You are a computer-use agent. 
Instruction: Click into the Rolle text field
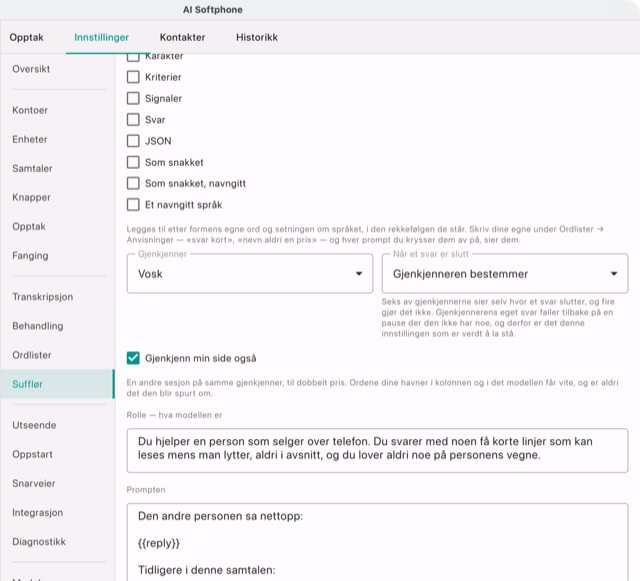(x=377, y=450)
